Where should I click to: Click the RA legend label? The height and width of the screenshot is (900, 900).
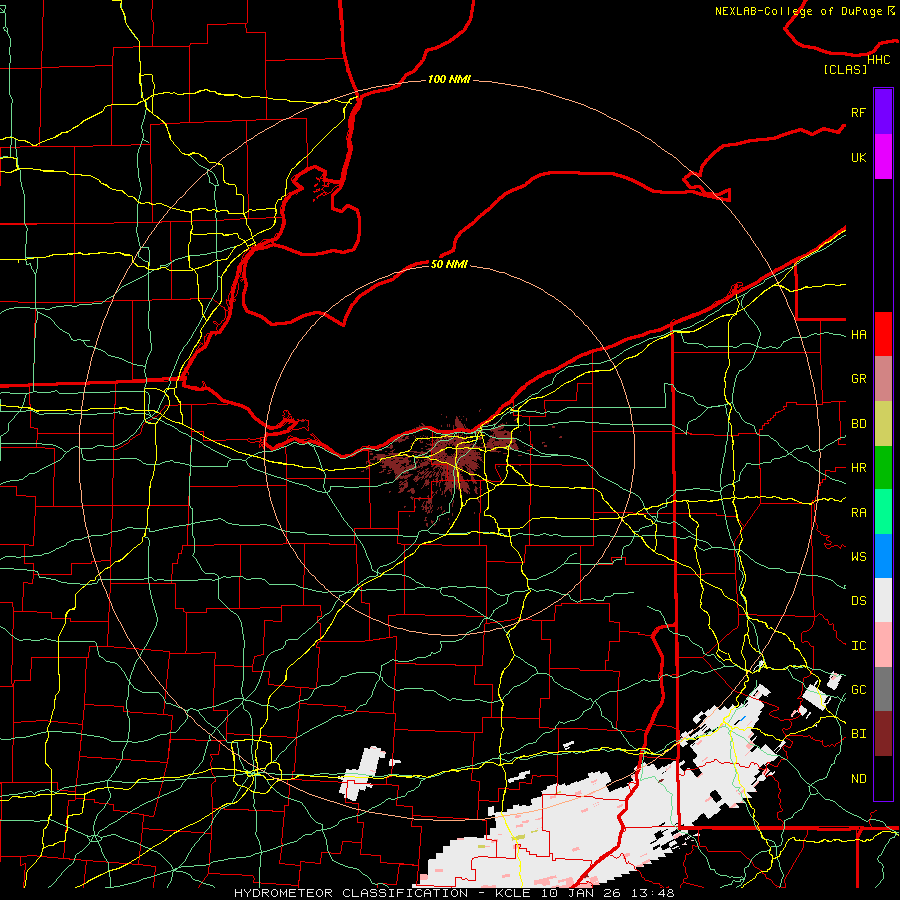coord(858,513)
